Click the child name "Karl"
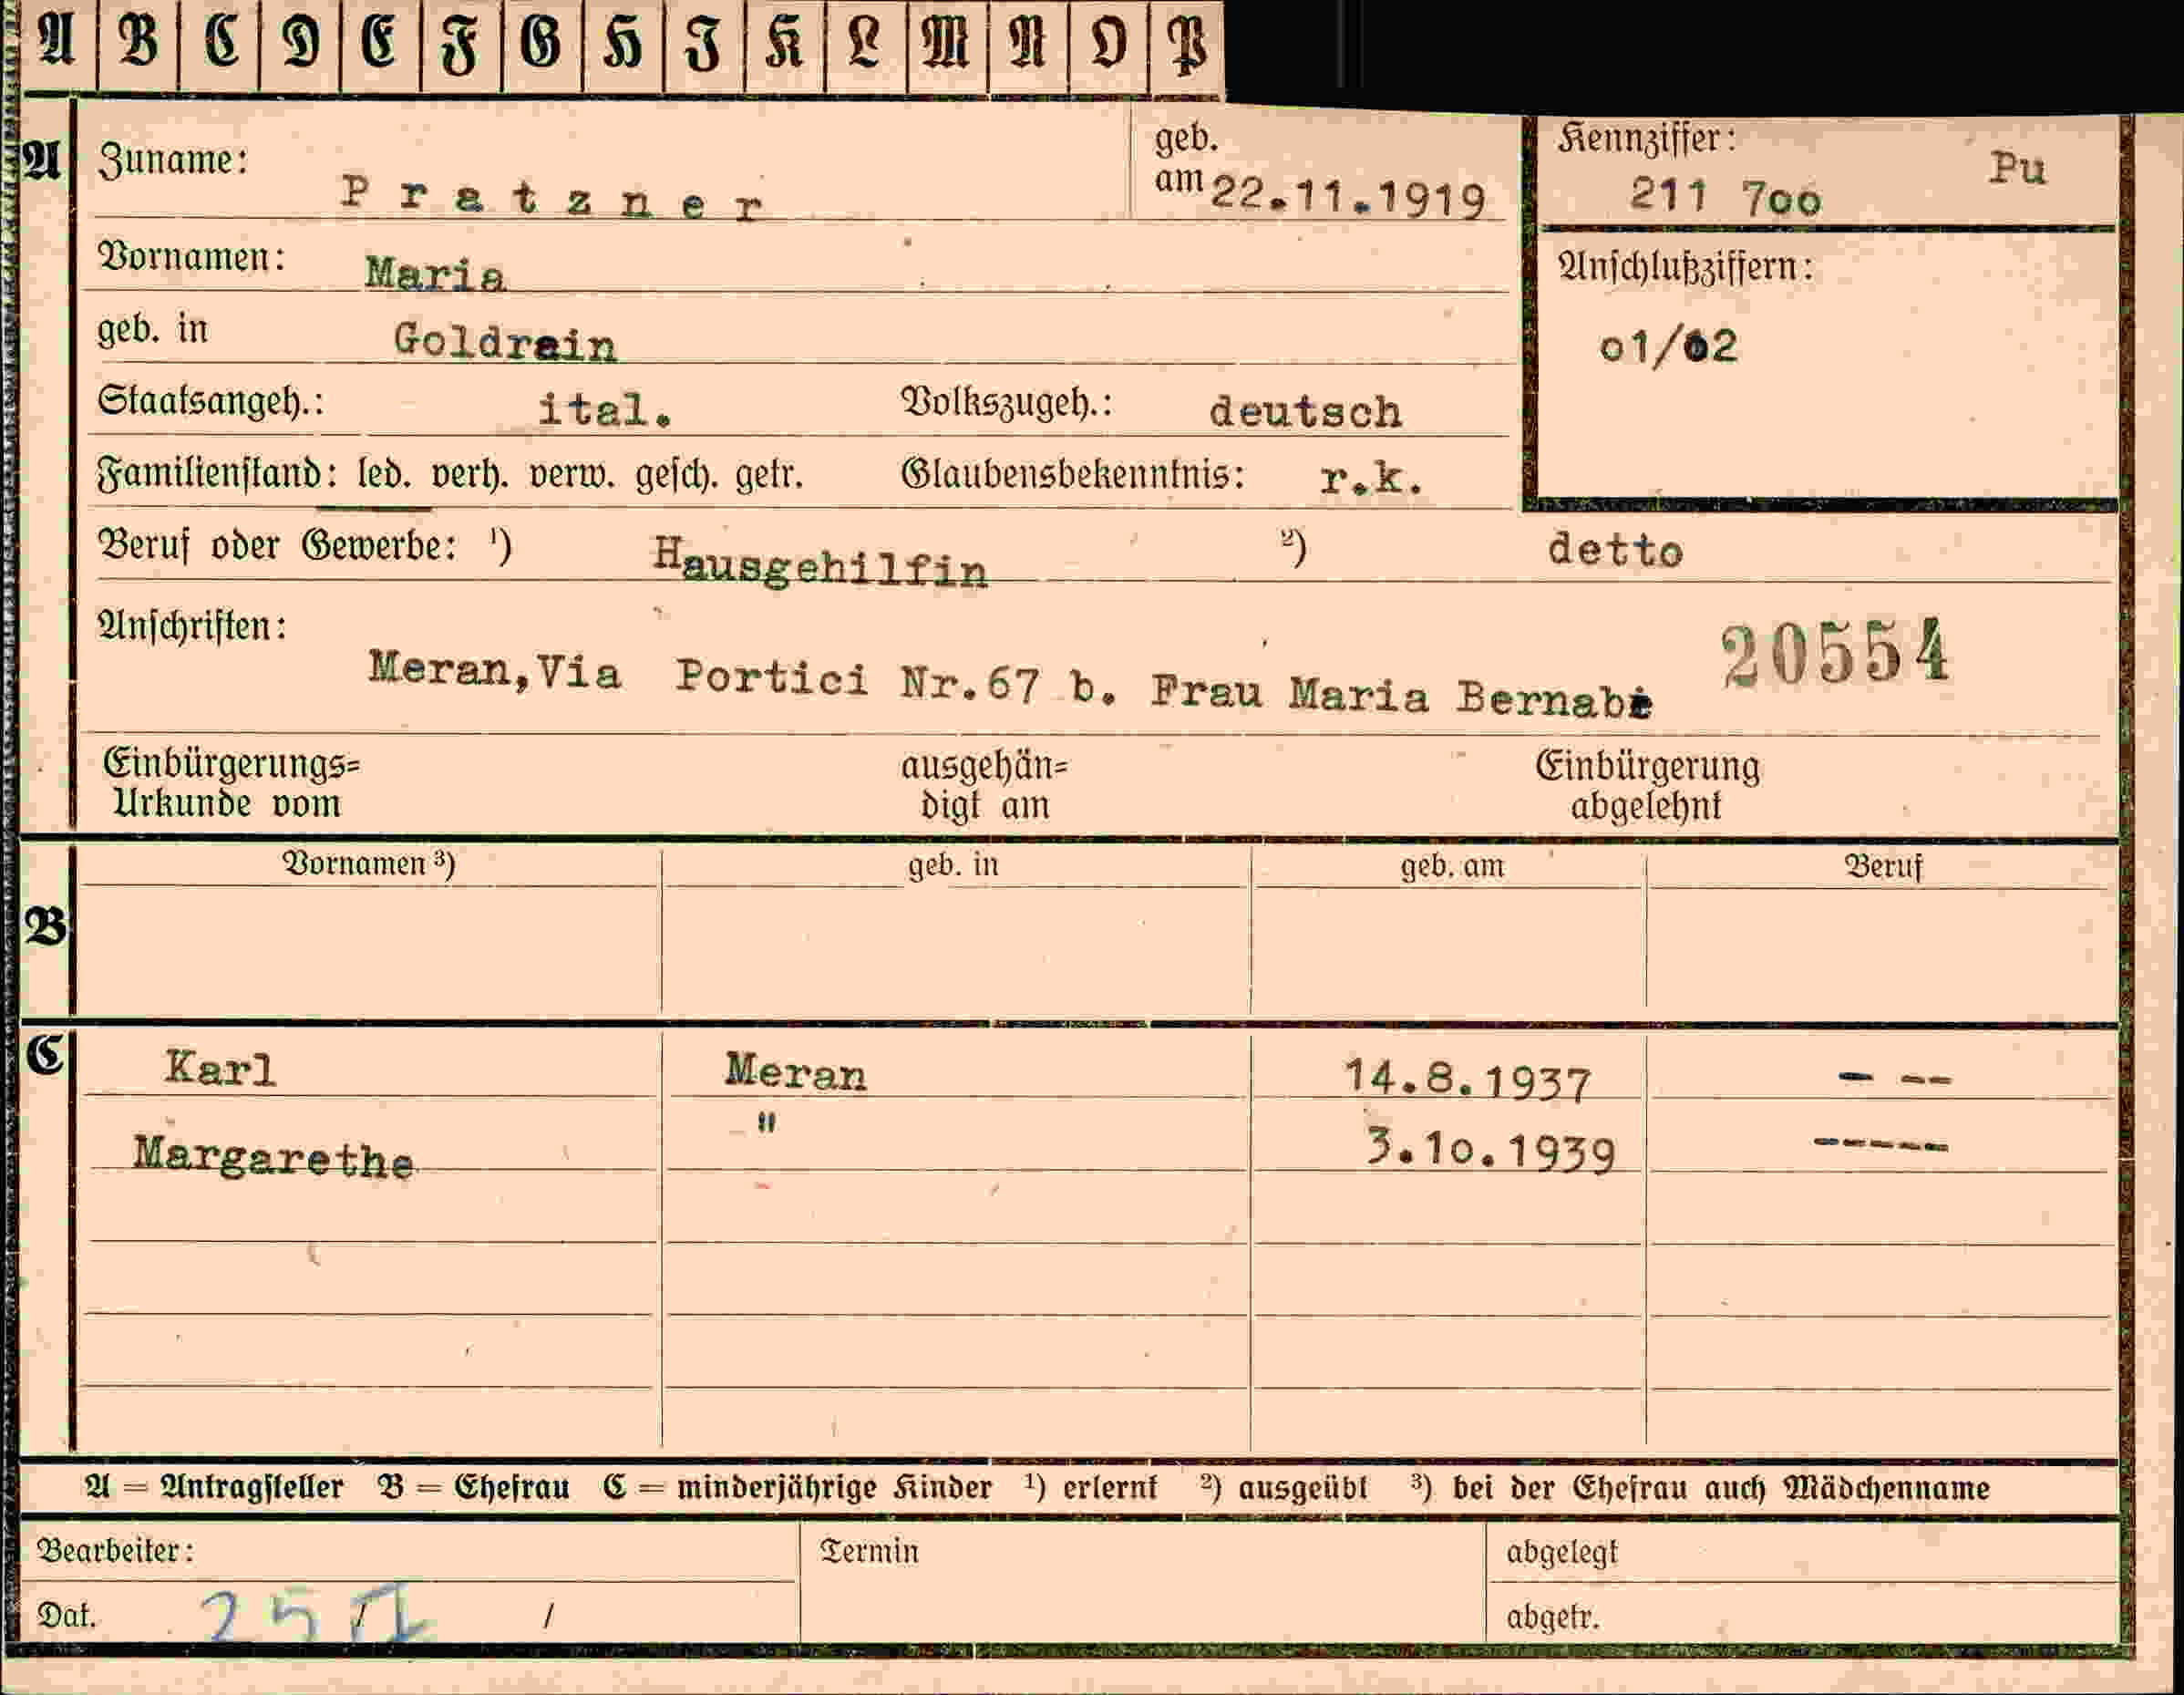This screenshot has height=1695, width=2184. (x=220, y=1068)
